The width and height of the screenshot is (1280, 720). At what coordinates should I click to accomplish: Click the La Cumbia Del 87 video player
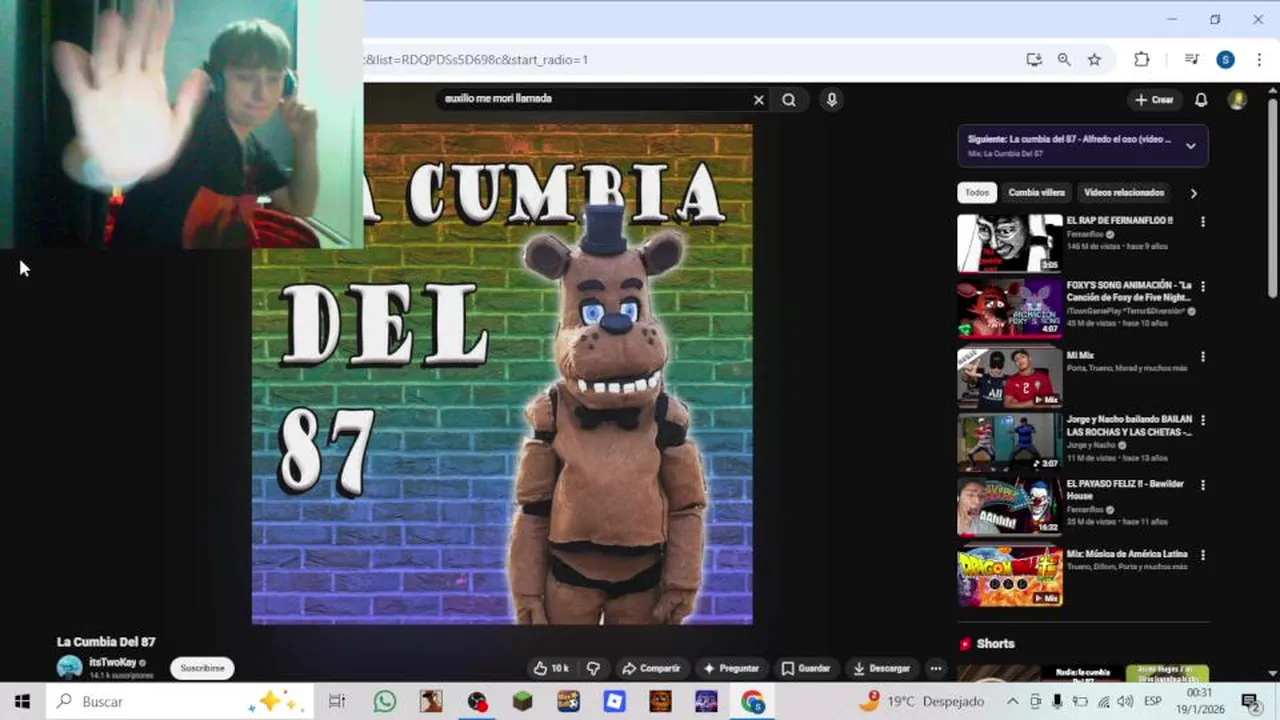(x=502, y=374)
